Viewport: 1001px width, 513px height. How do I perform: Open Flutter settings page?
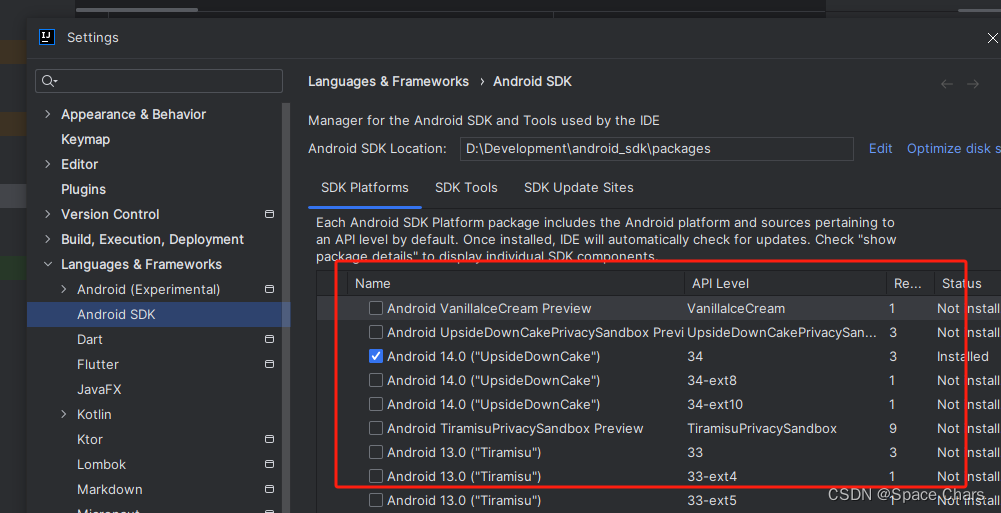pyautogui.click(x=98, y=364)
